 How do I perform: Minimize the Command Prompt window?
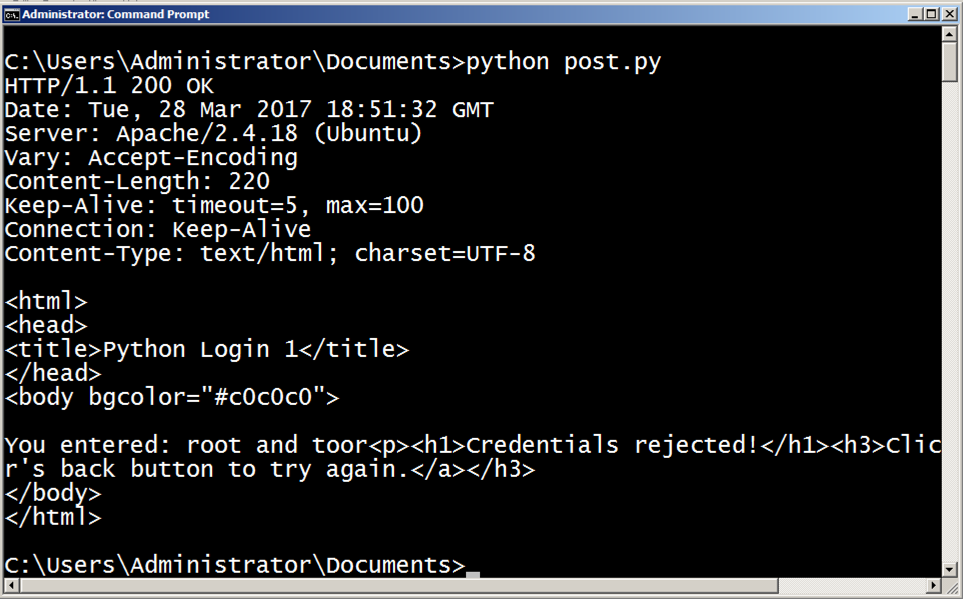pos(915,13)
